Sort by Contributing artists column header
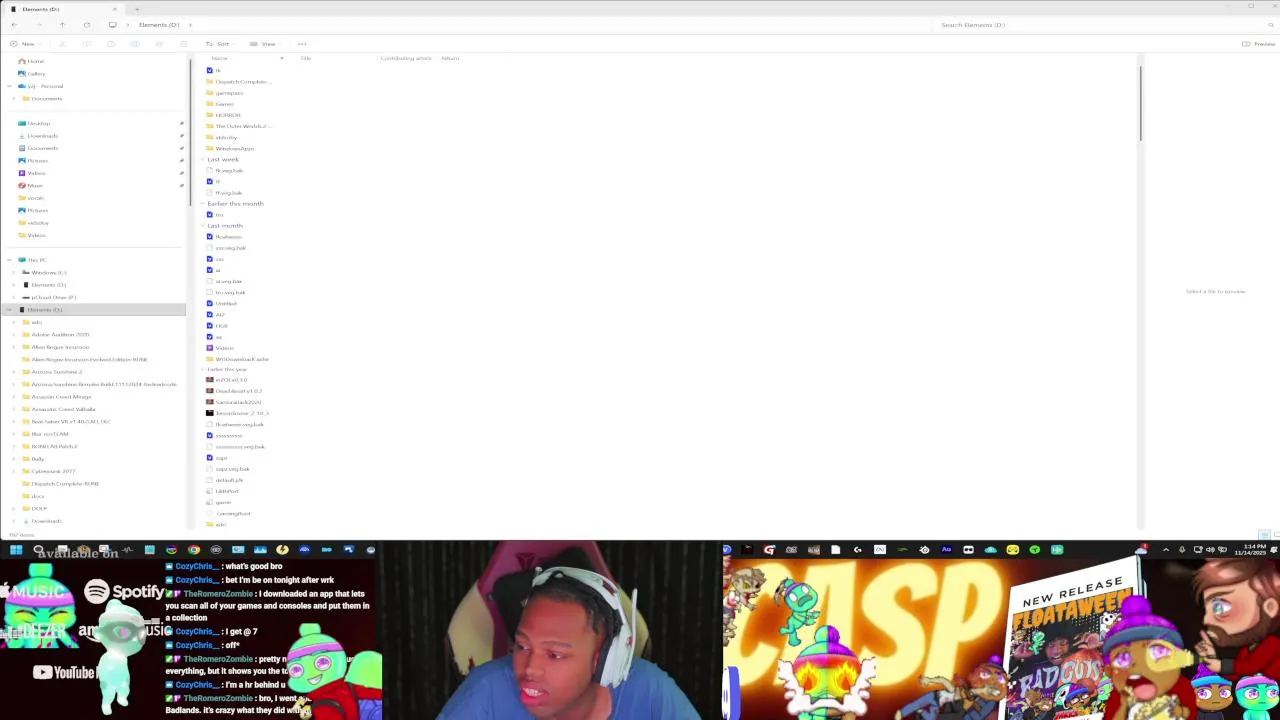 point(405,58)
